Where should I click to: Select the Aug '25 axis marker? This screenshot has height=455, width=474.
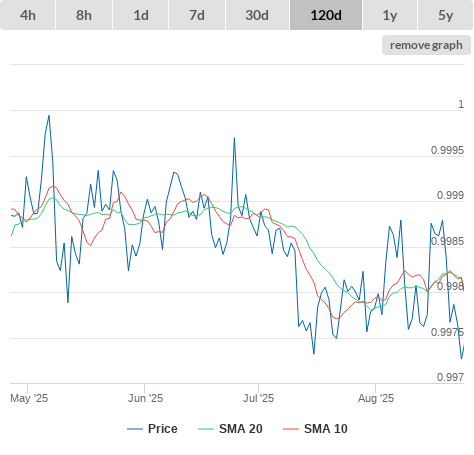[376, 398]
